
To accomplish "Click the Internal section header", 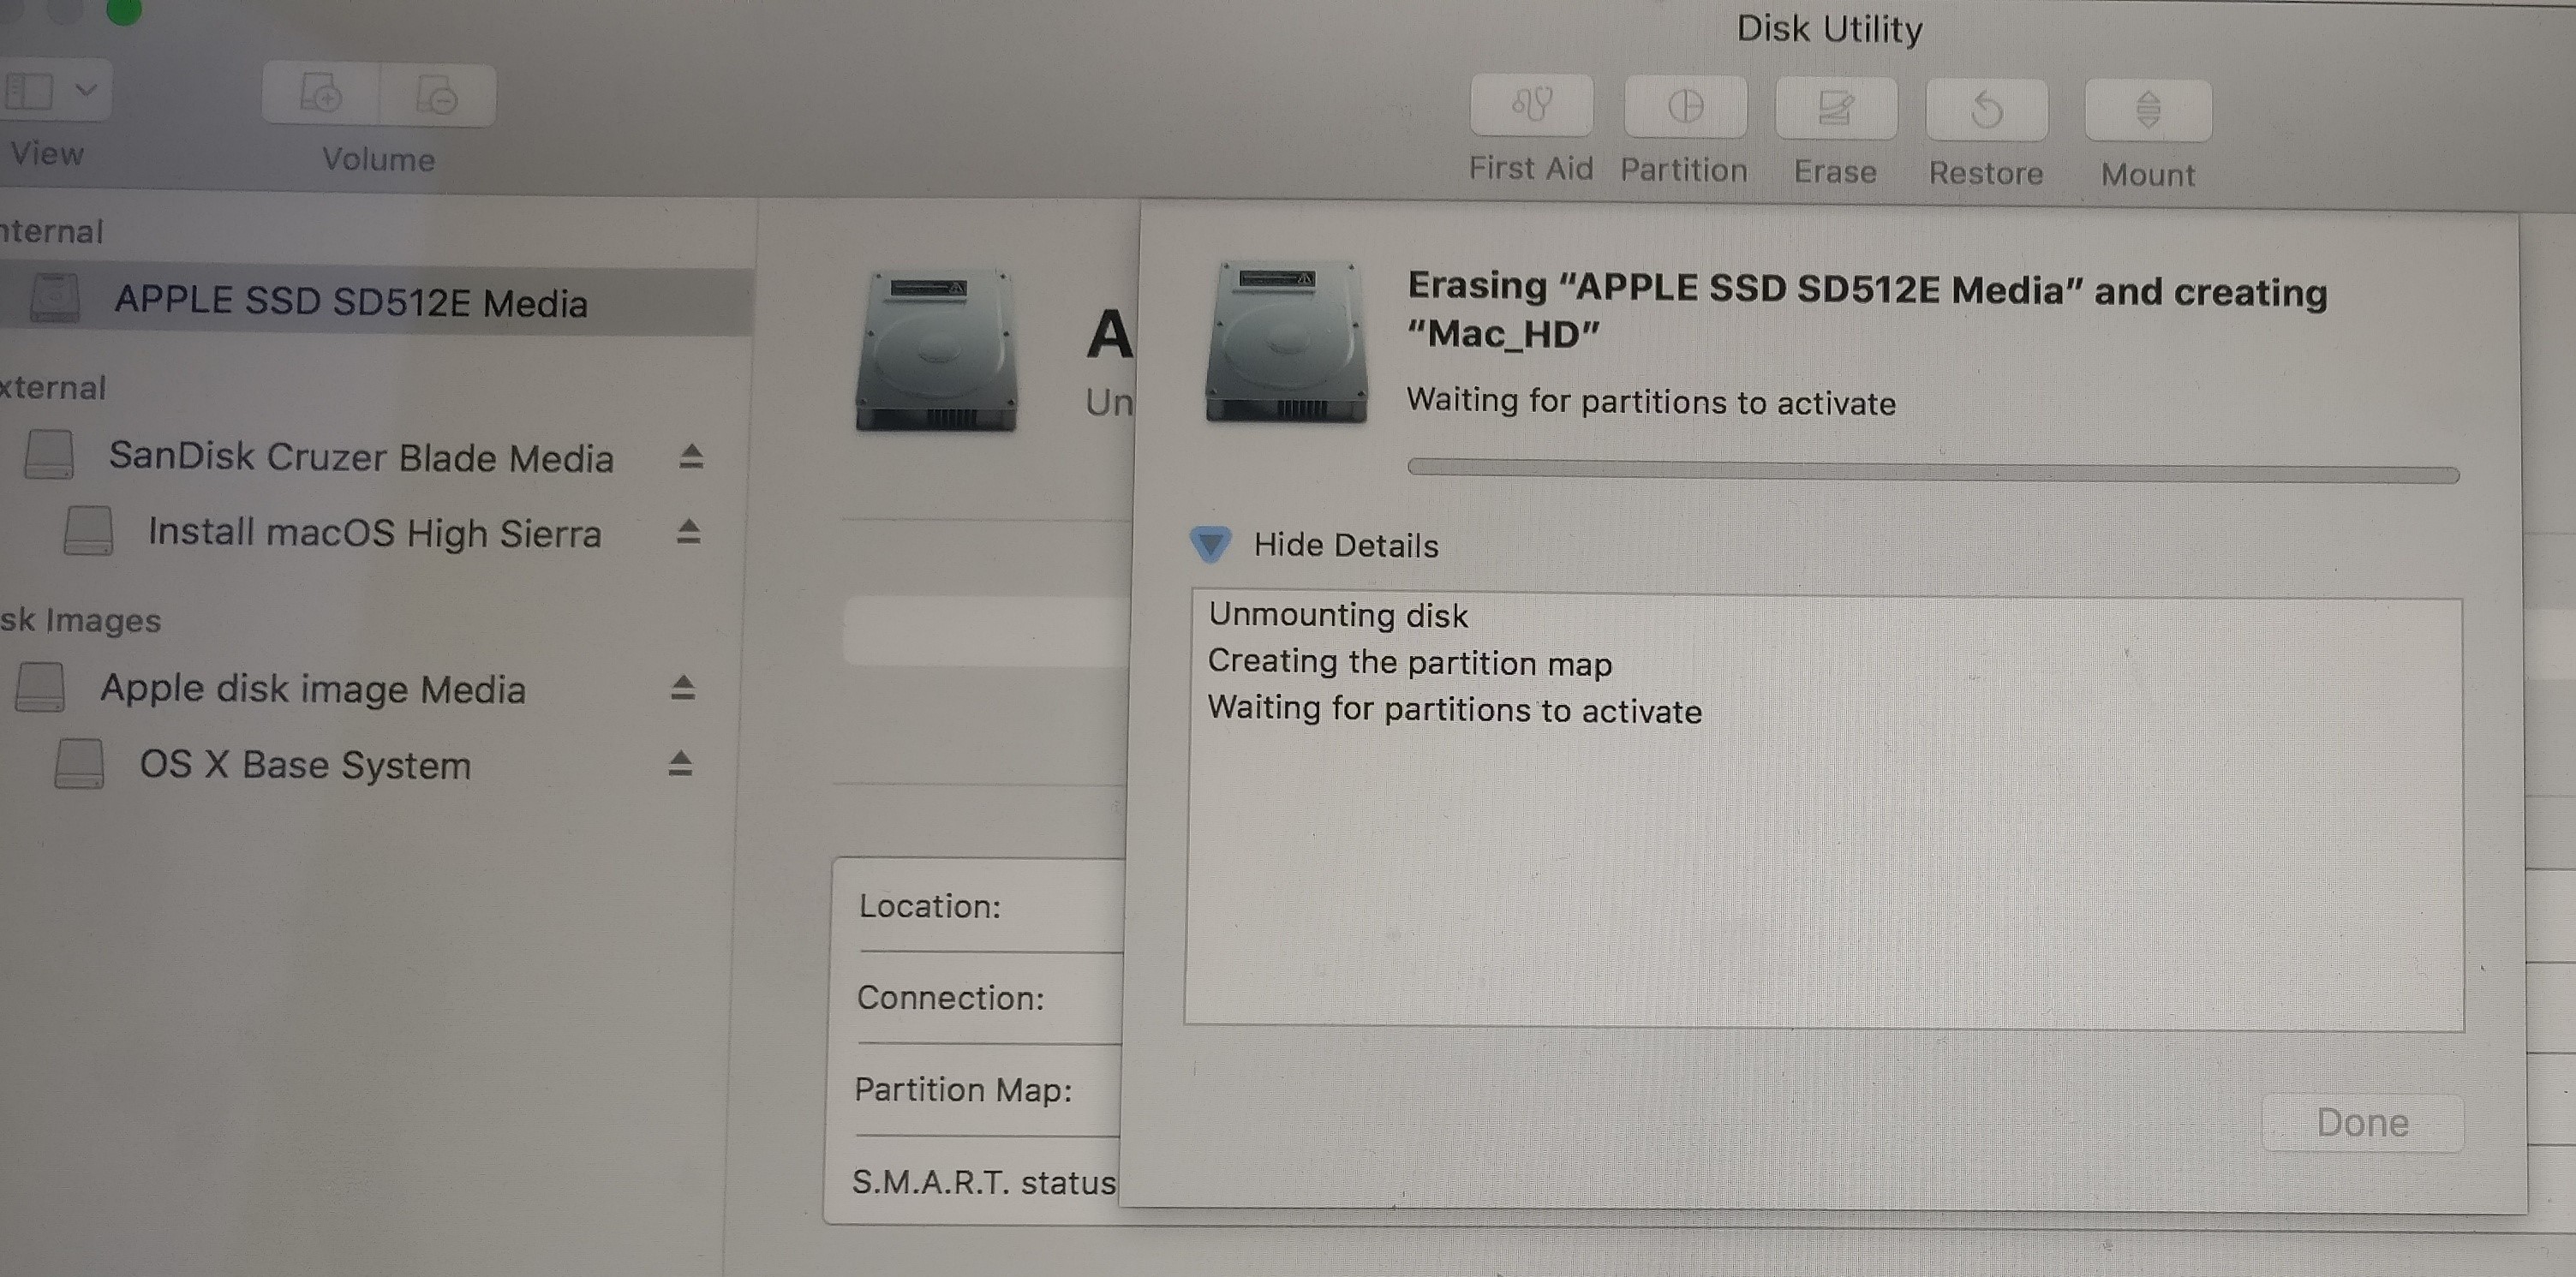I will [x=51, y=231].
